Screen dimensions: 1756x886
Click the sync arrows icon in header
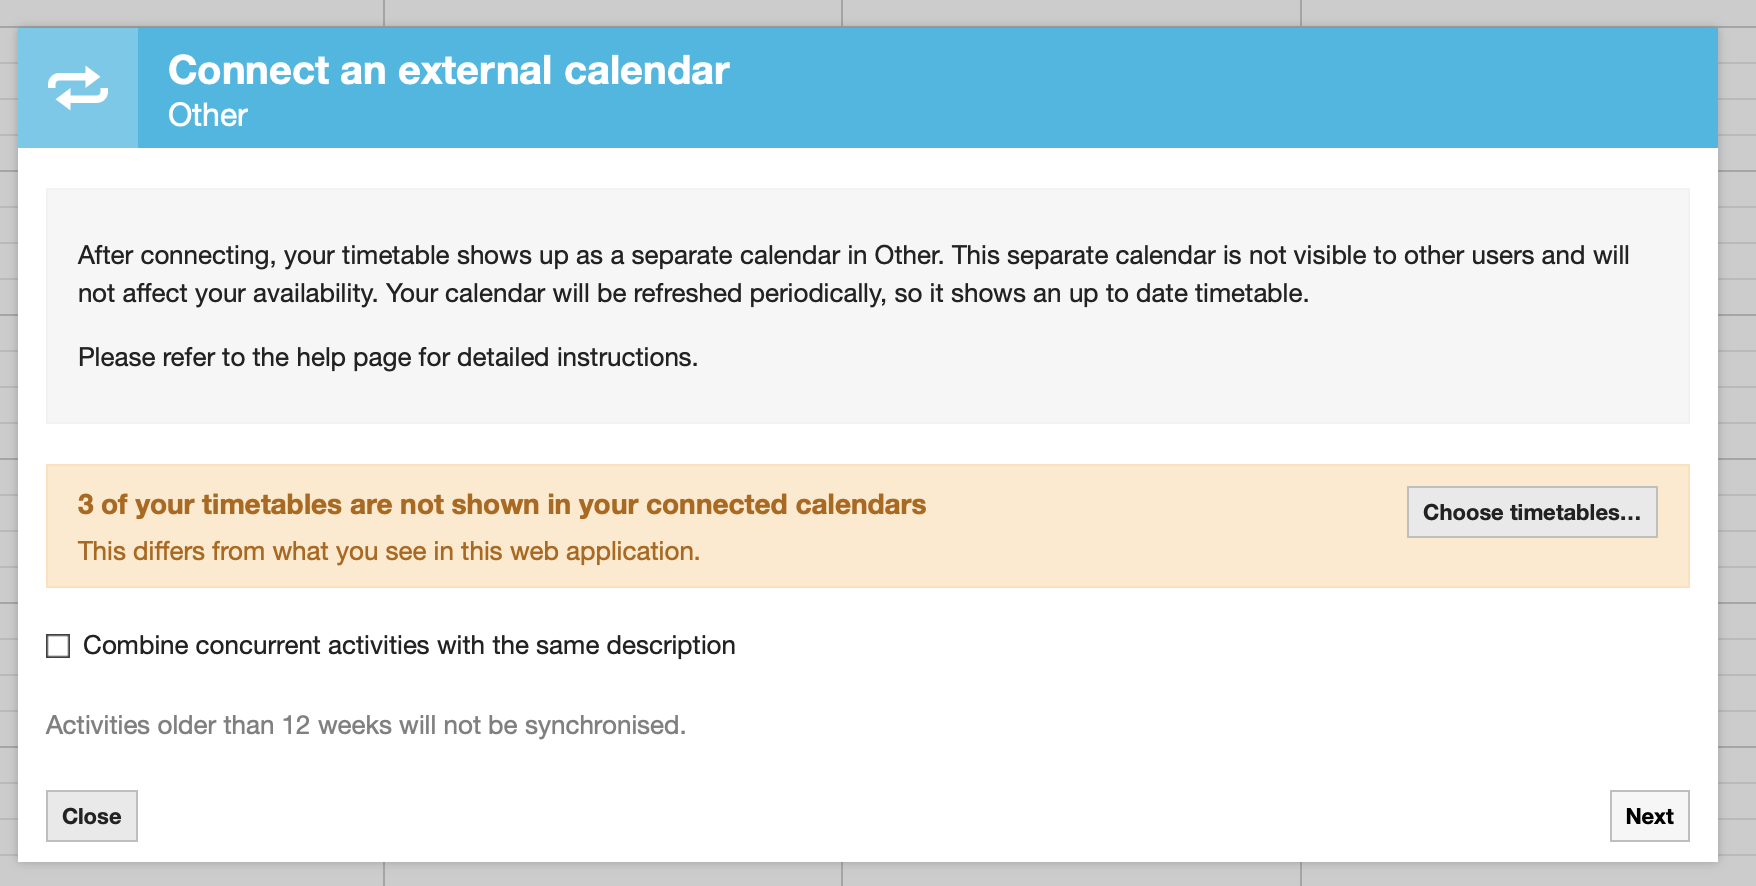click(x=78, y=88)
